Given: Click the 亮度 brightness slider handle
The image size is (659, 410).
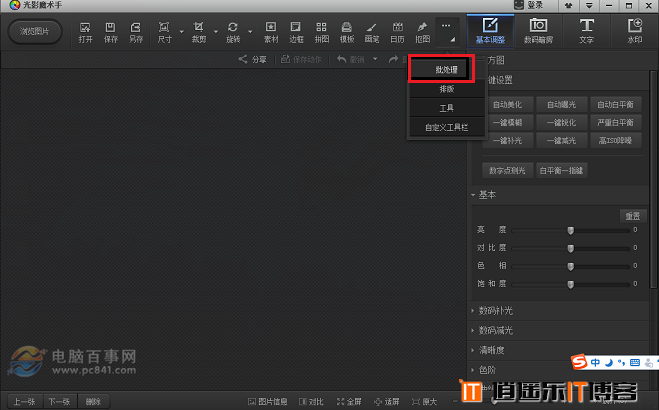Looking at the screenshot, I should 570,230.
